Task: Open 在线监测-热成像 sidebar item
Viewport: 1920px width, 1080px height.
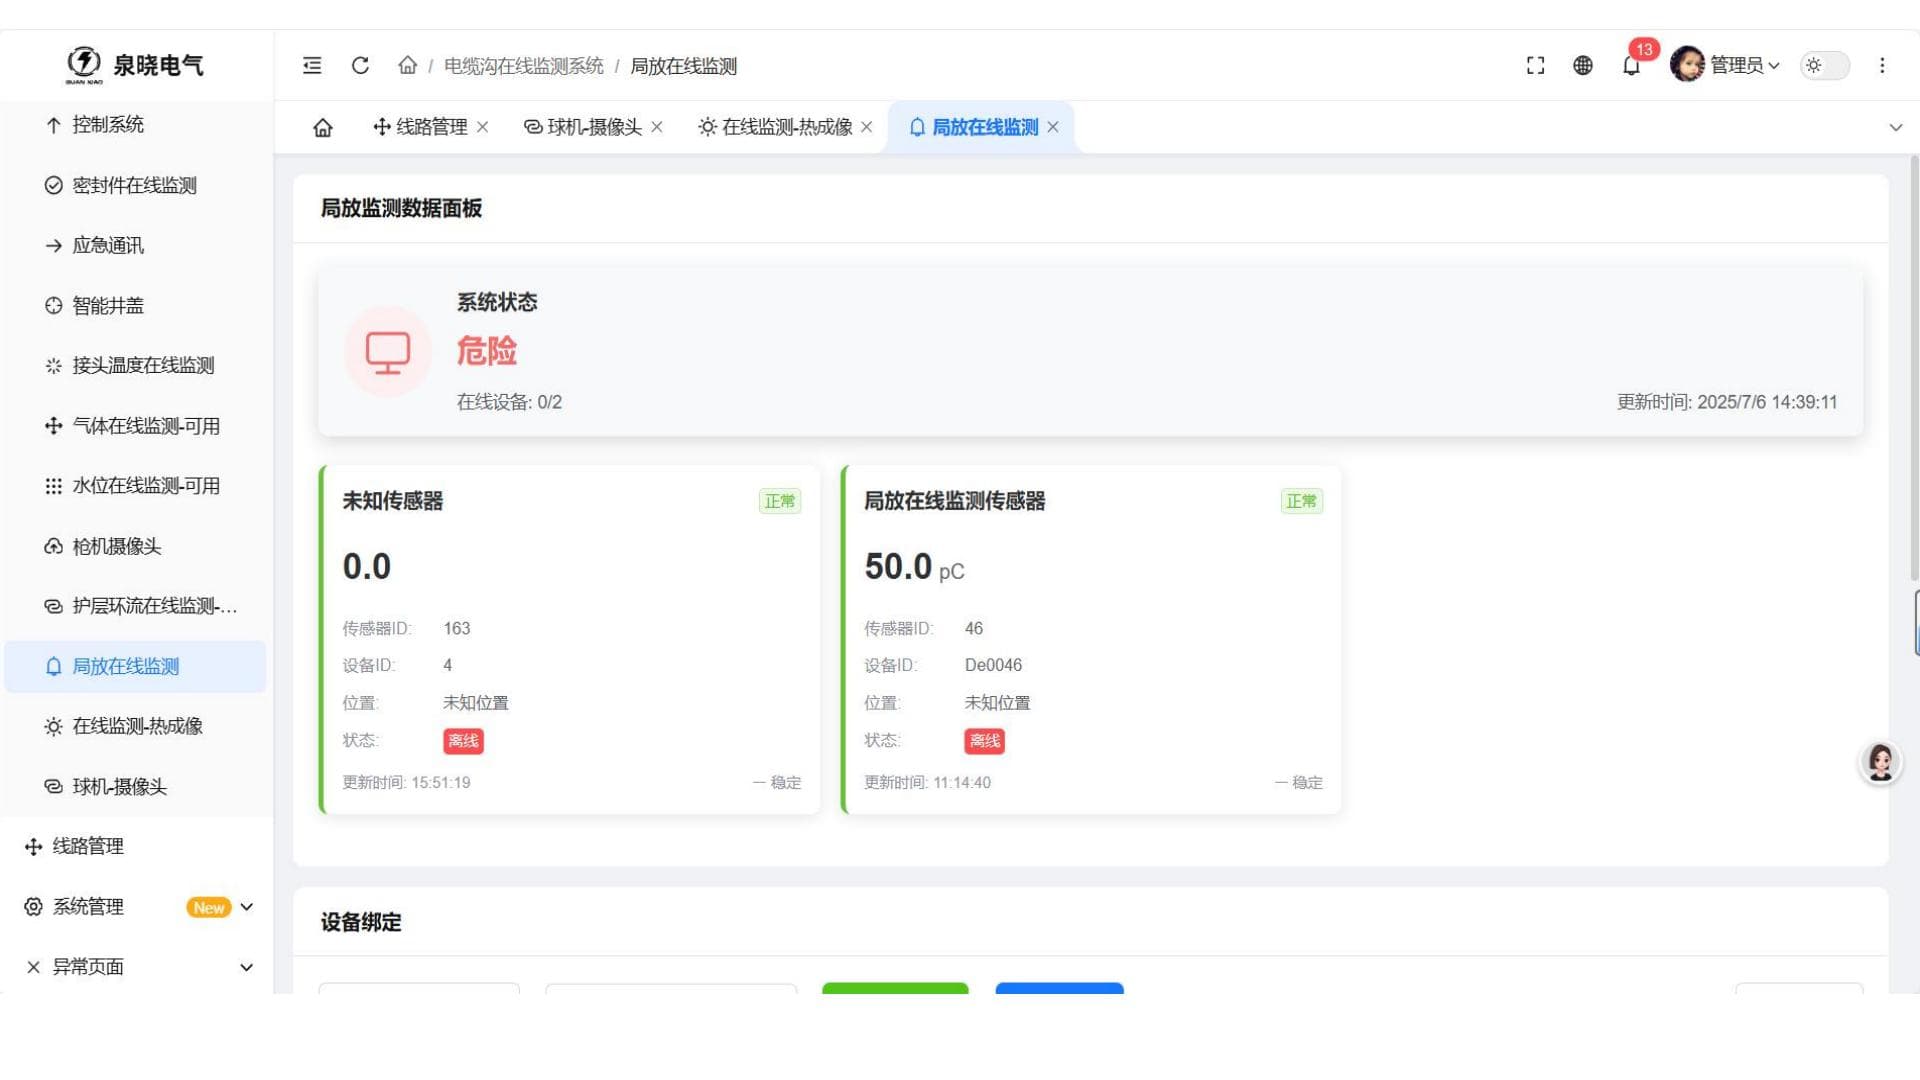Action: click(136, 726)
